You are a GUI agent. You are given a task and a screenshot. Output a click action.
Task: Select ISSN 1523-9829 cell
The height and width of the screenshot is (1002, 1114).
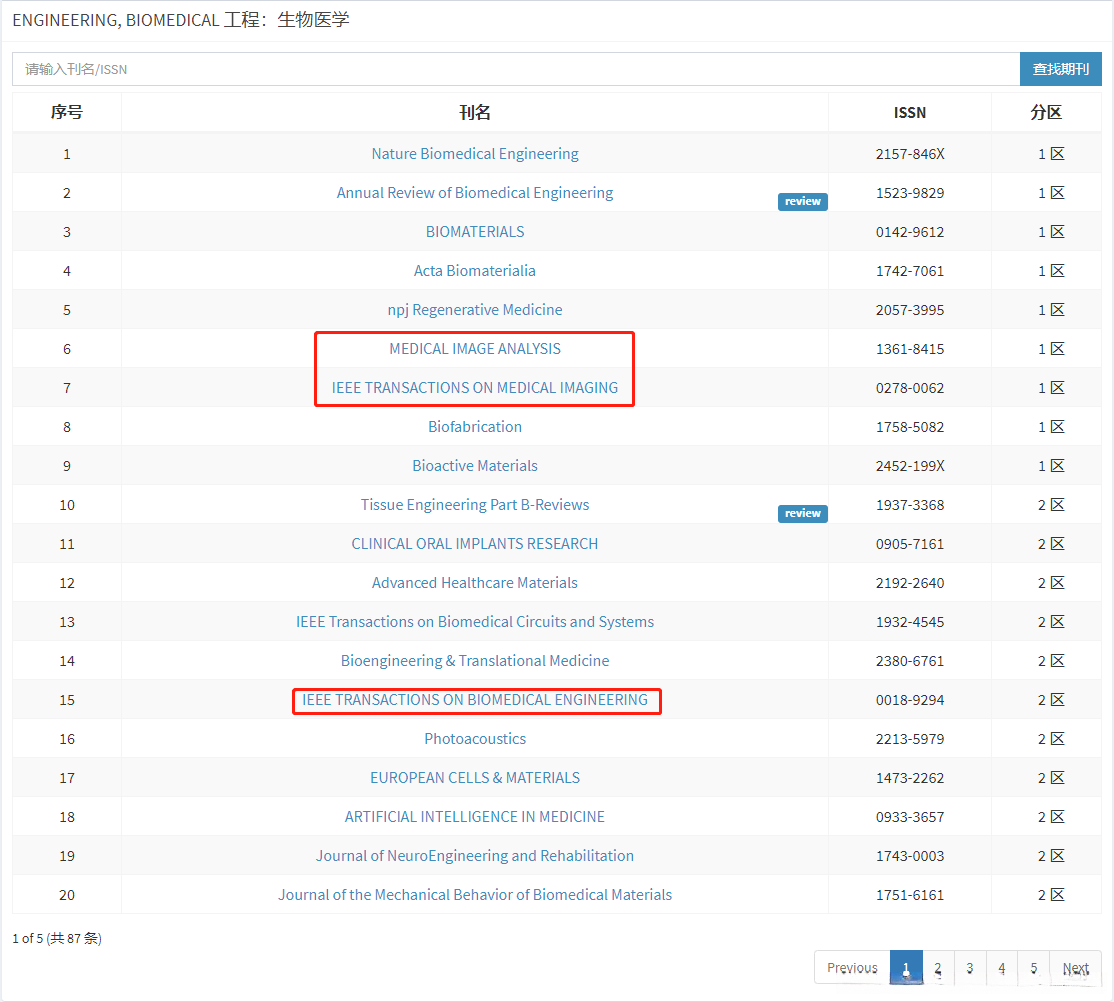910,193
